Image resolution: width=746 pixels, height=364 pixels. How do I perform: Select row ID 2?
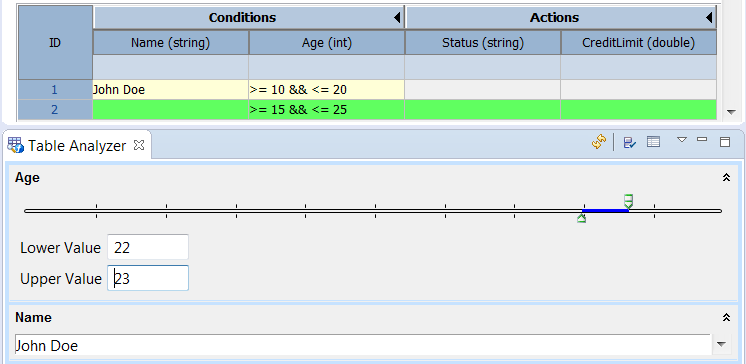[55, 109]
